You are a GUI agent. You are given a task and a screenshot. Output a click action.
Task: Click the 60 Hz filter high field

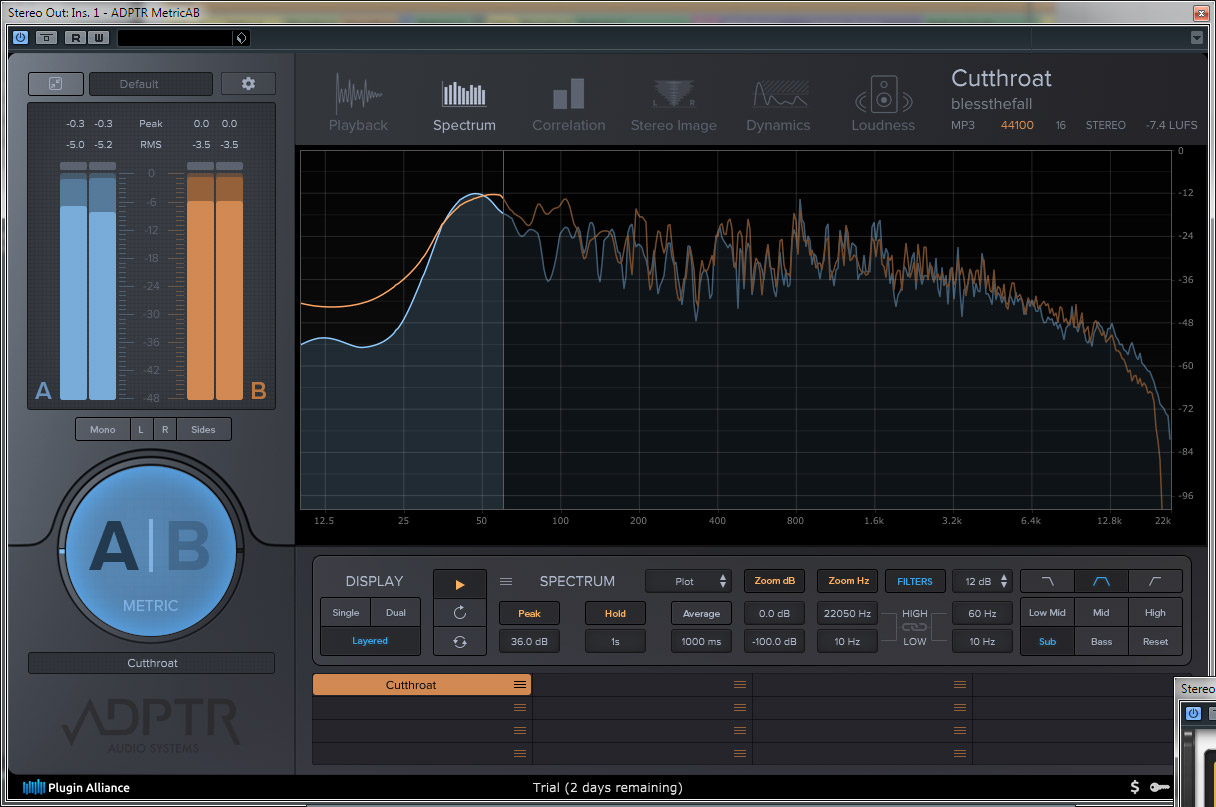click(981, 613)
